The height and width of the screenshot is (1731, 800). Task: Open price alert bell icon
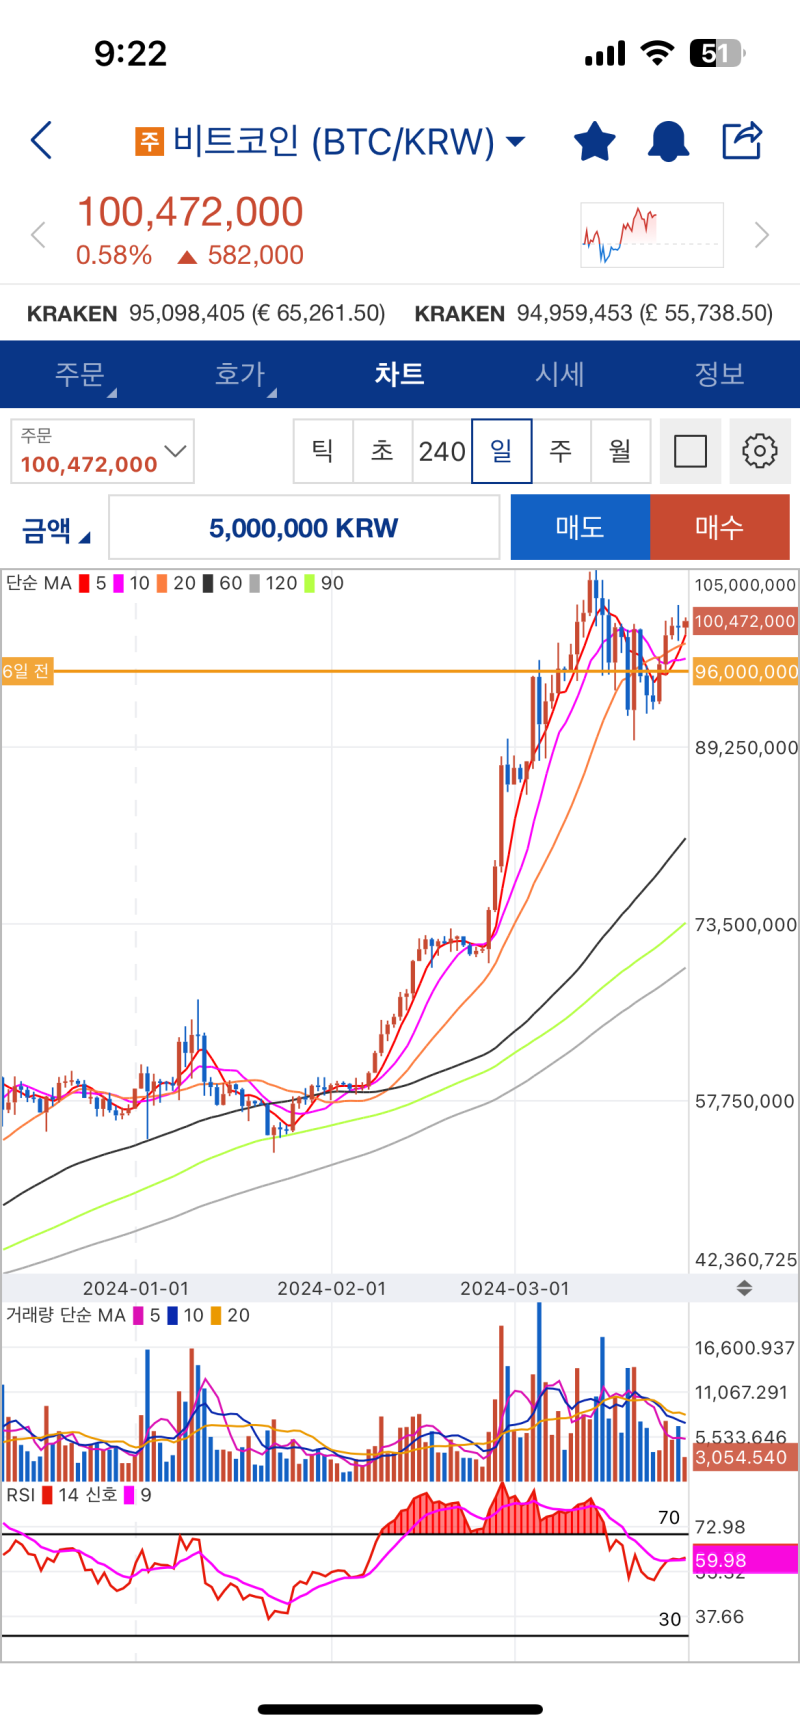[x=668, y=141]
